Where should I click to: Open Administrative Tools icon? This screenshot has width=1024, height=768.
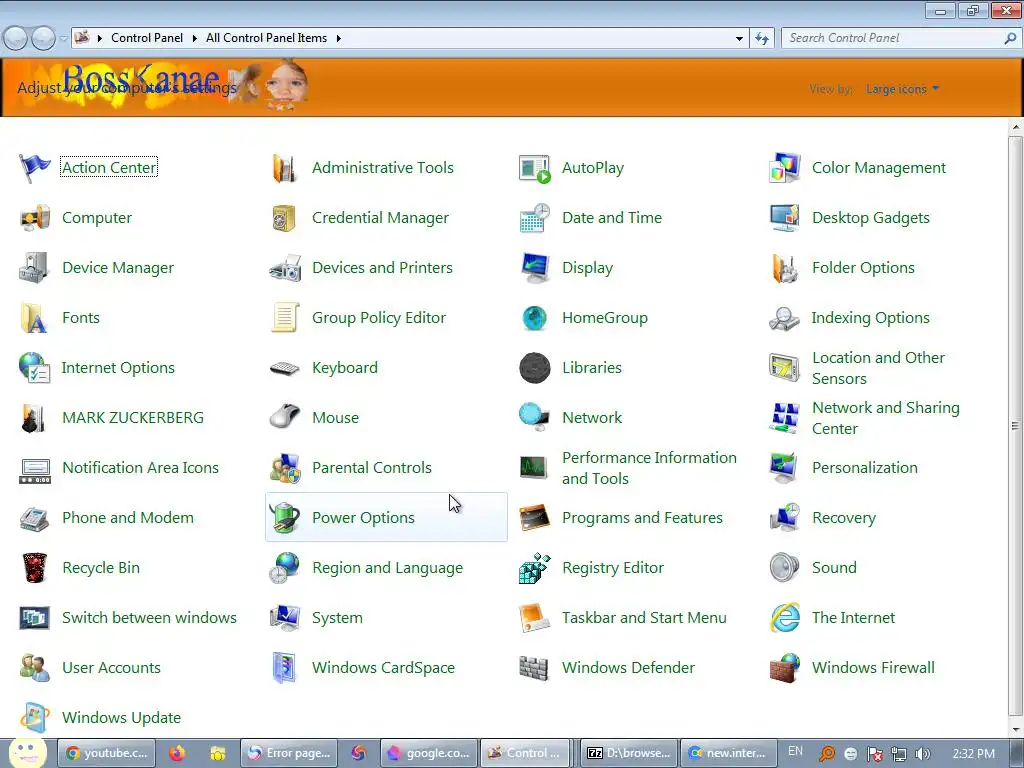pyautogui.click(x=285, y=168)
